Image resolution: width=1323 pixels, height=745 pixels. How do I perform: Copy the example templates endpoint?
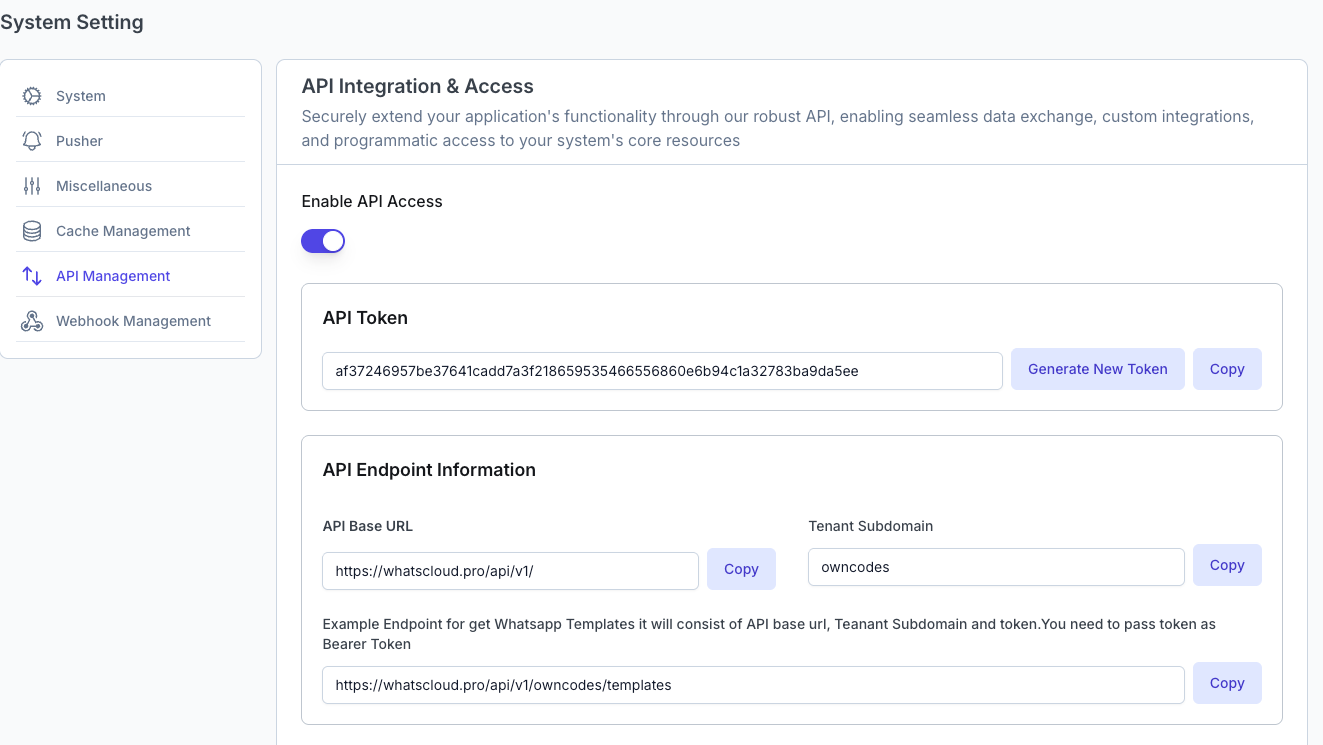click(1227, 683)
